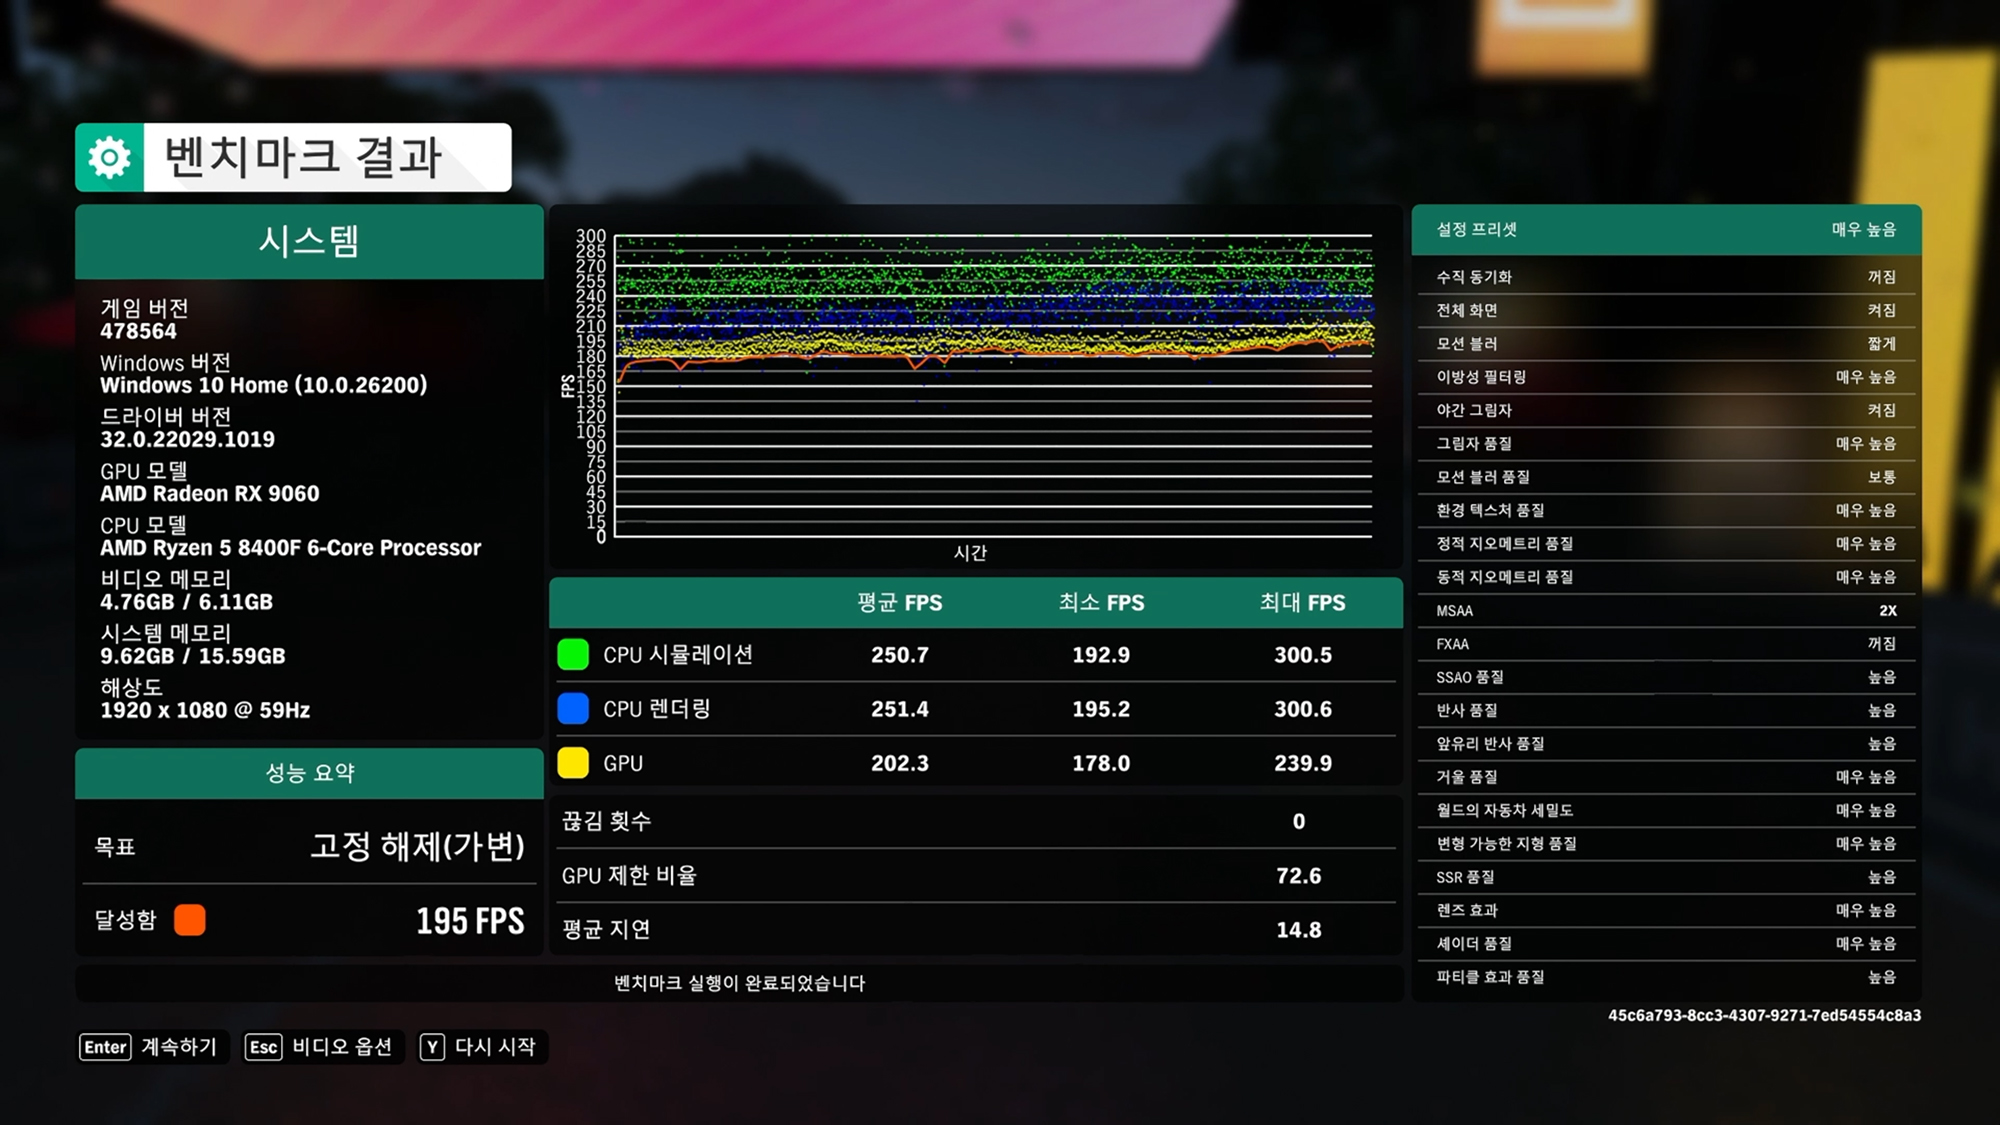Select the FXAA setting row
Screen dimensions: 2000x1125
click(1665, 644)
